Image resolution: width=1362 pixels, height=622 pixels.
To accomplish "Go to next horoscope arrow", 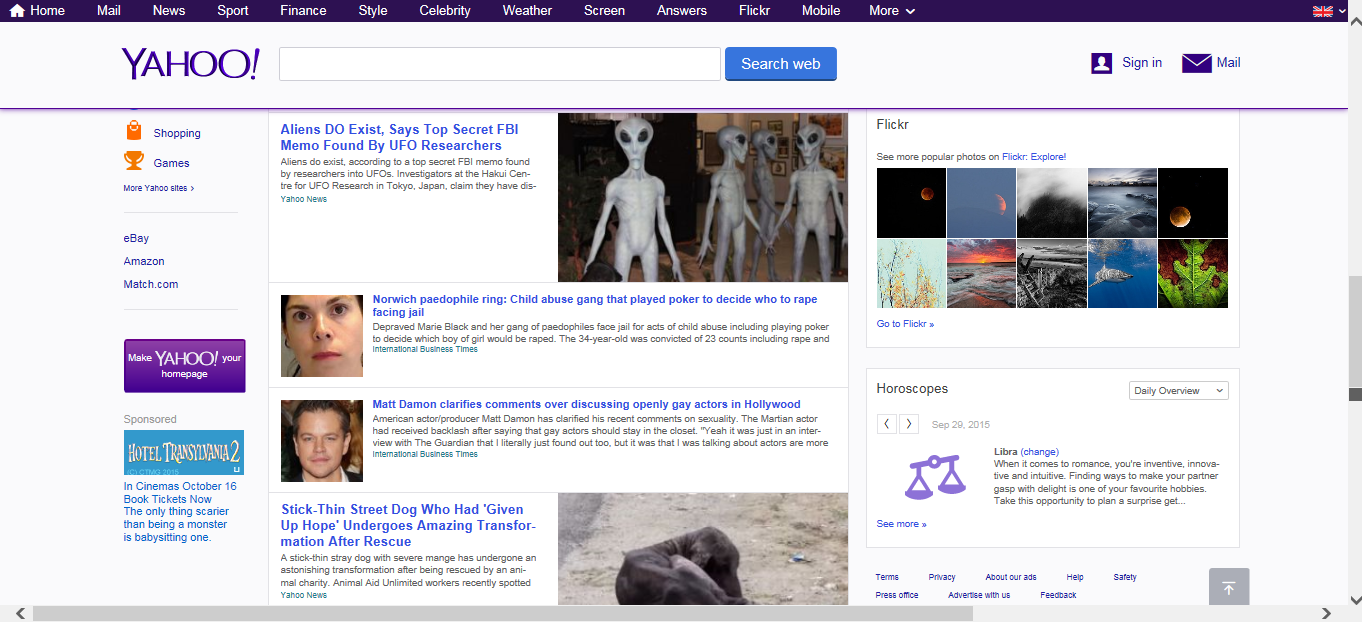I will 909,424.
